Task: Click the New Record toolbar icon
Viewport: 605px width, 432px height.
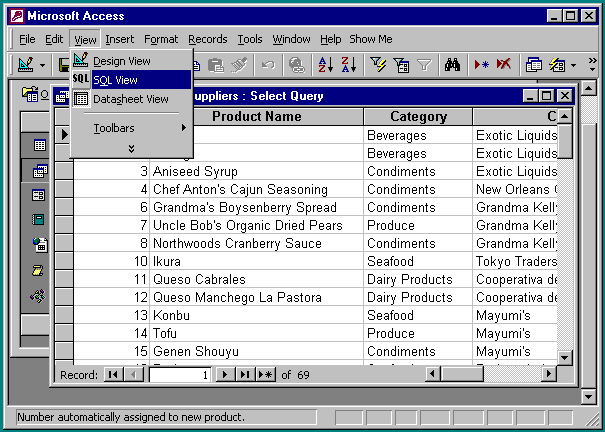Action: click(482, 65)
